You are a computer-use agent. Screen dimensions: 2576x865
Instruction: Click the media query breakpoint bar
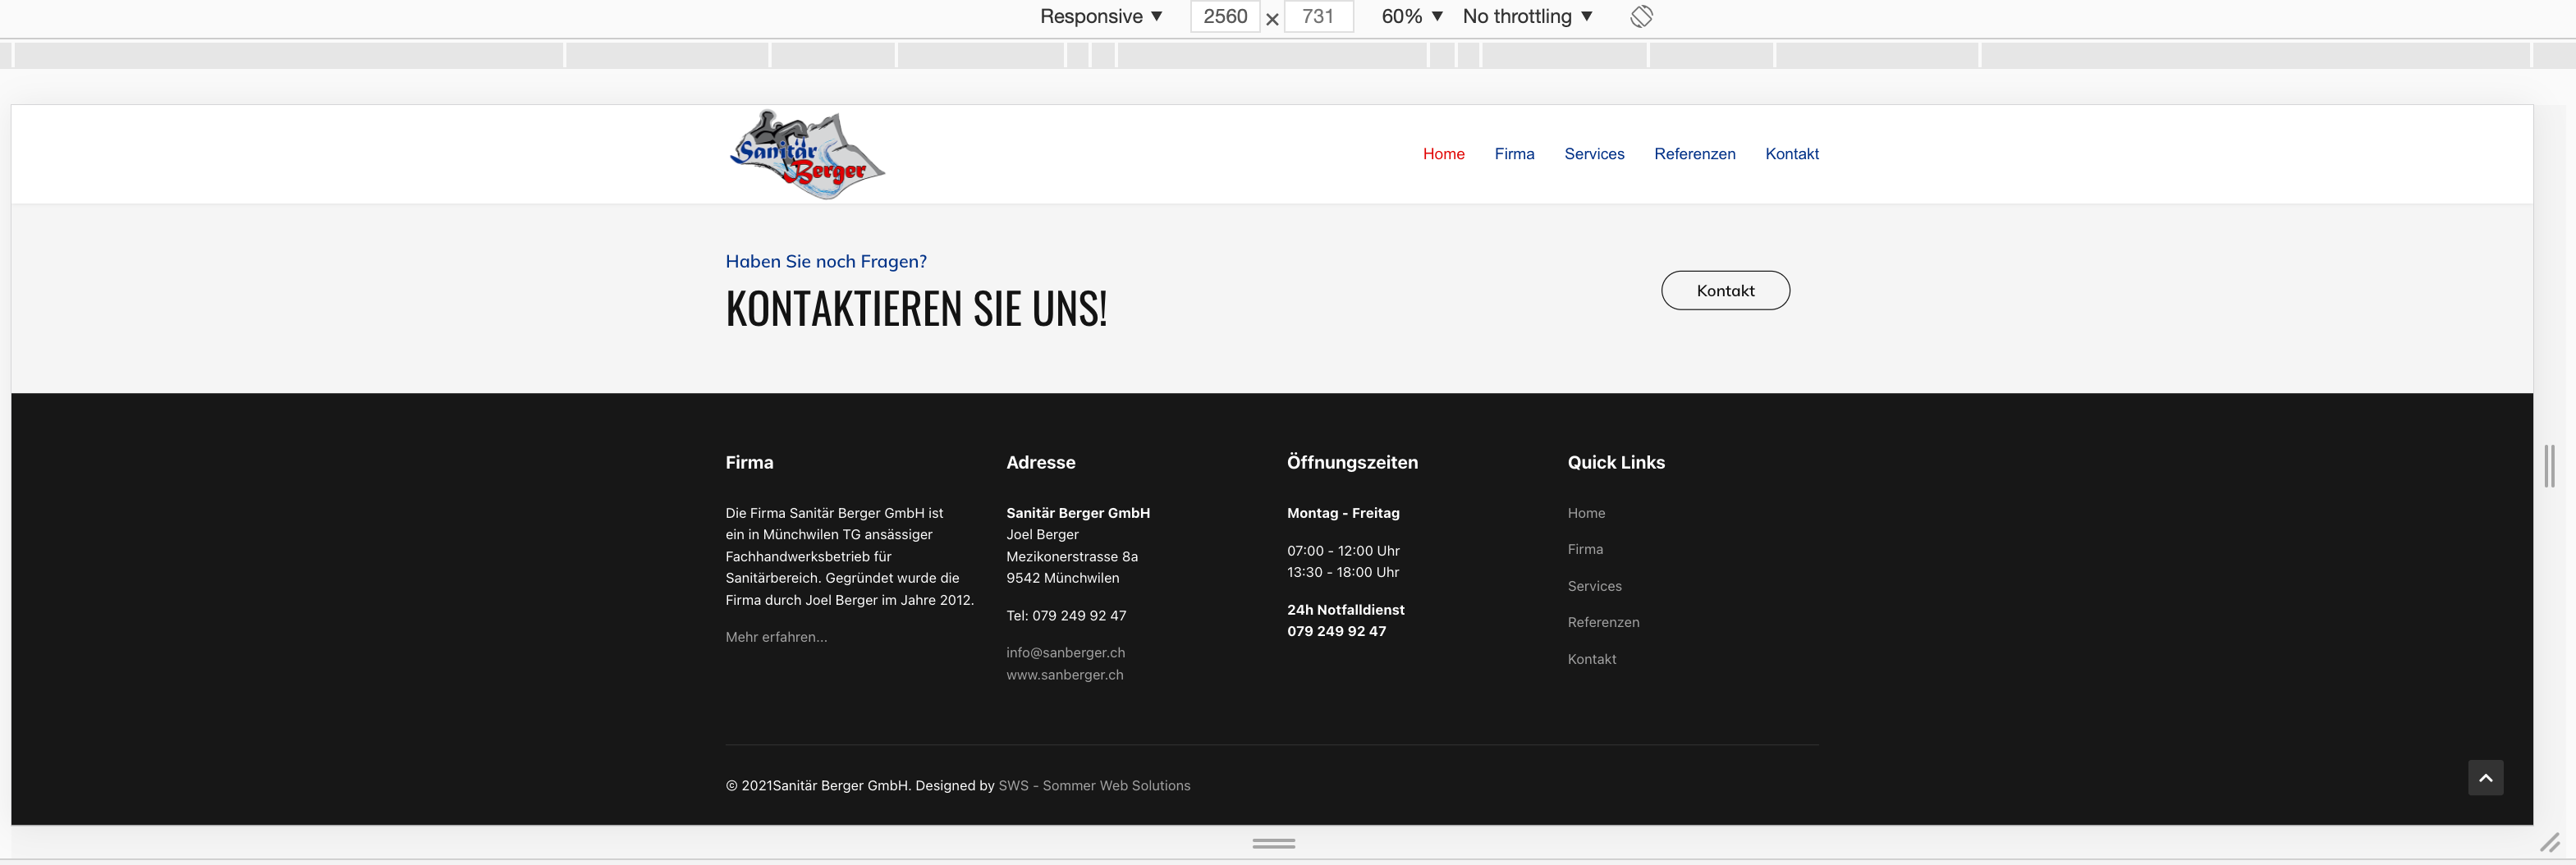tap(1272, 55)
